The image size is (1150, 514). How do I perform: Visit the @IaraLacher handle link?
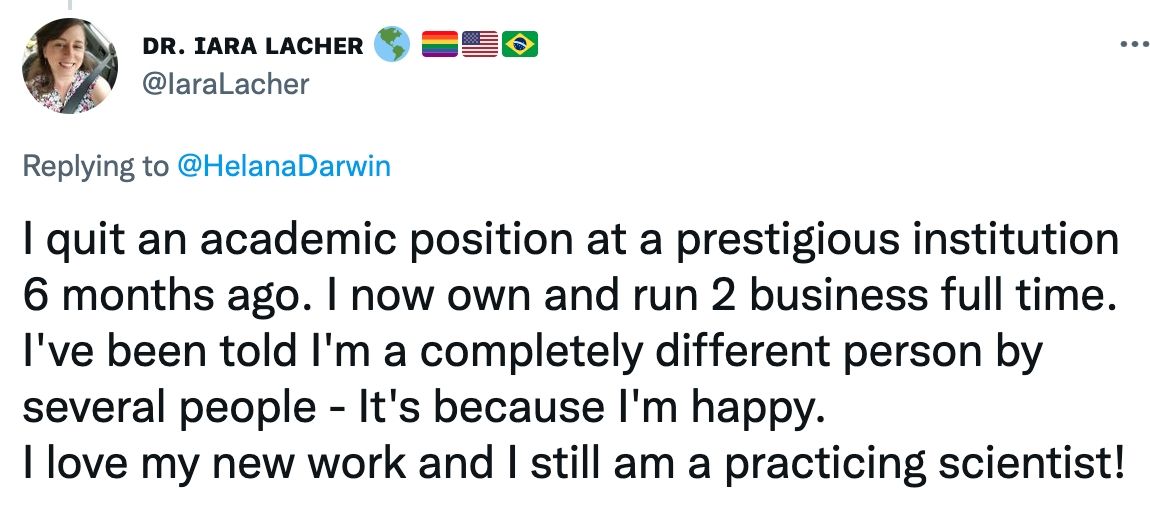226,83
